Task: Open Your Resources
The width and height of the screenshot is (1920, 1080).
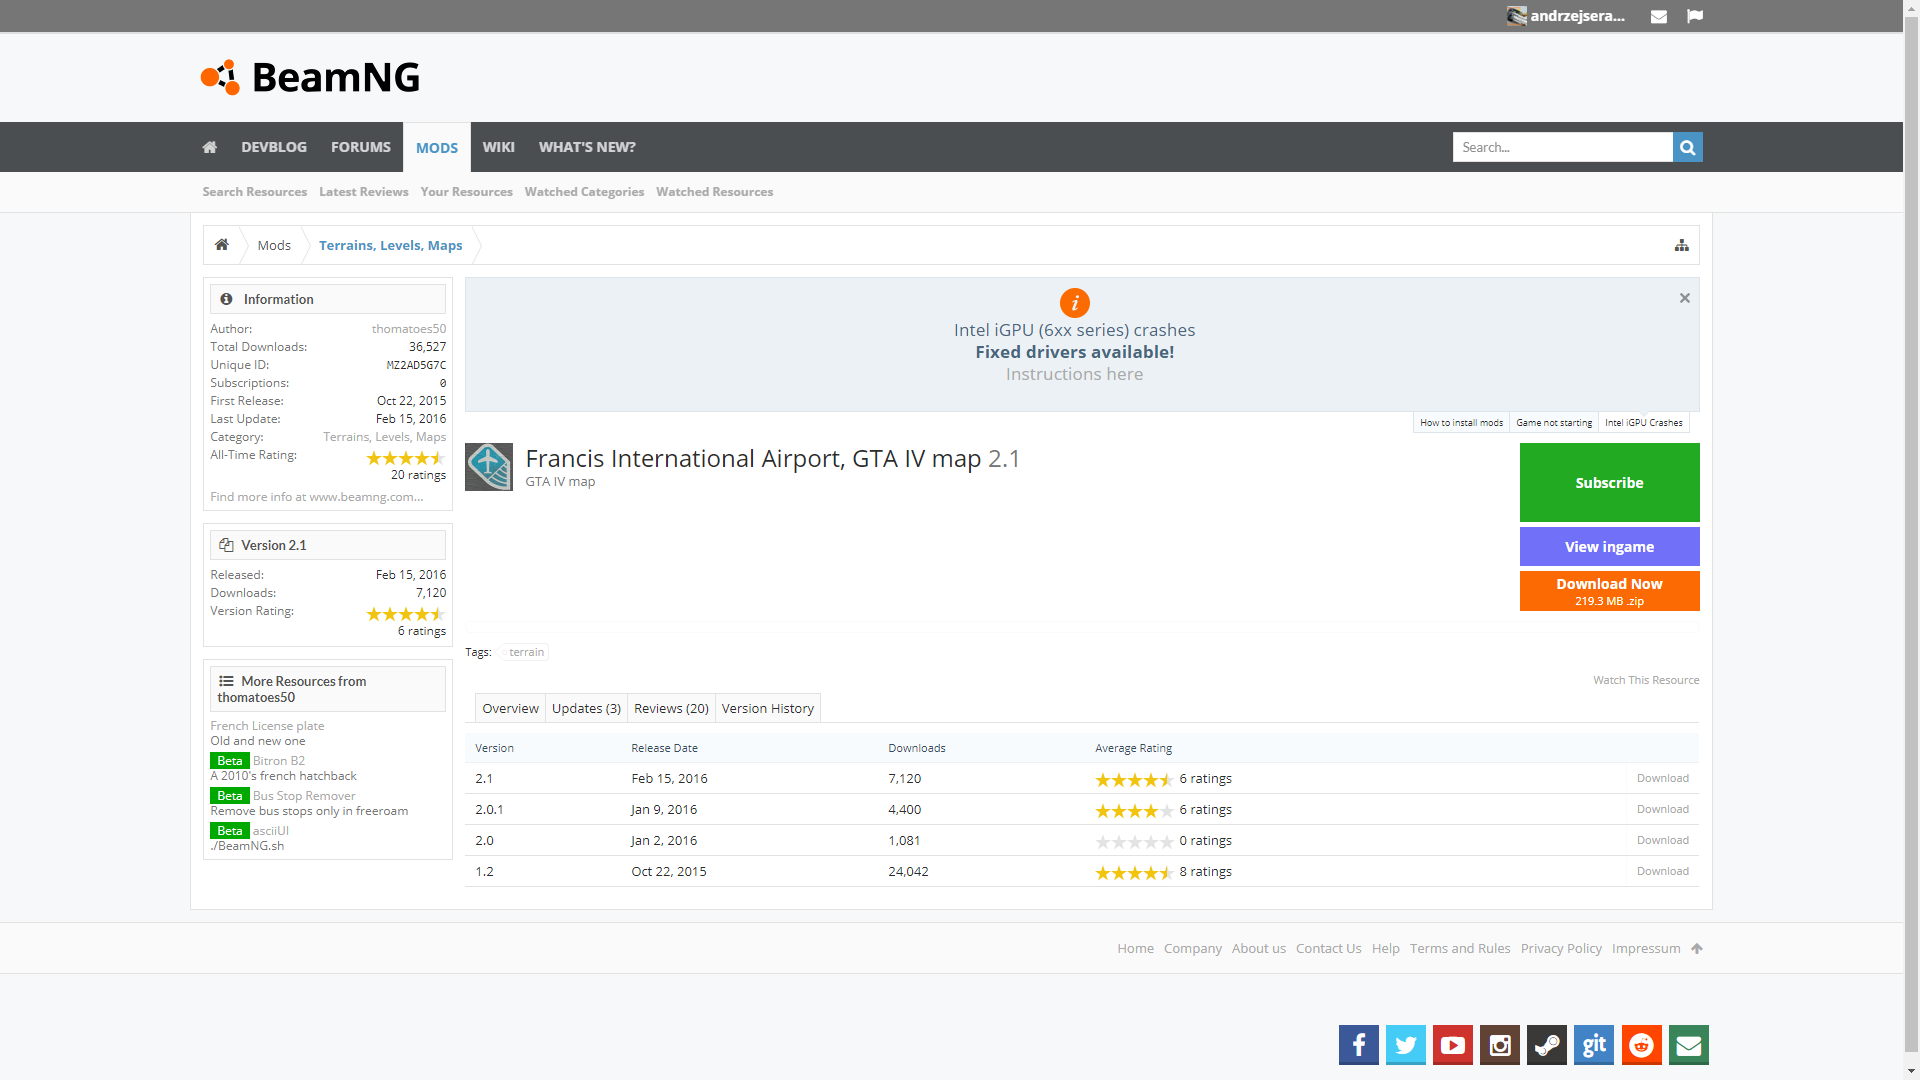Action: (466, 192)
